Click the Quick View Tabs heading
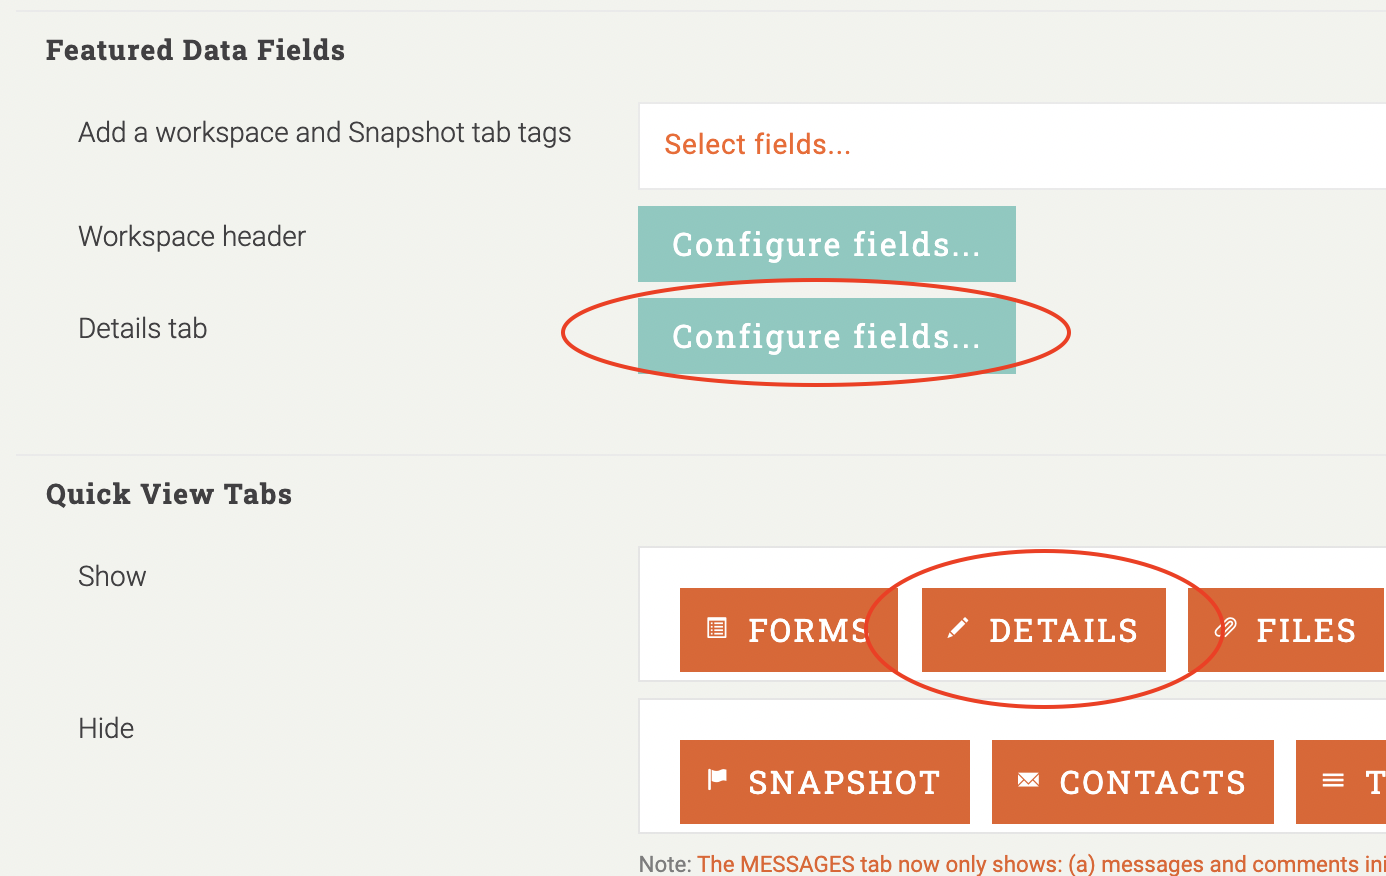The width and height of the screenshot is (1386, 876). [x=169, y=494]
